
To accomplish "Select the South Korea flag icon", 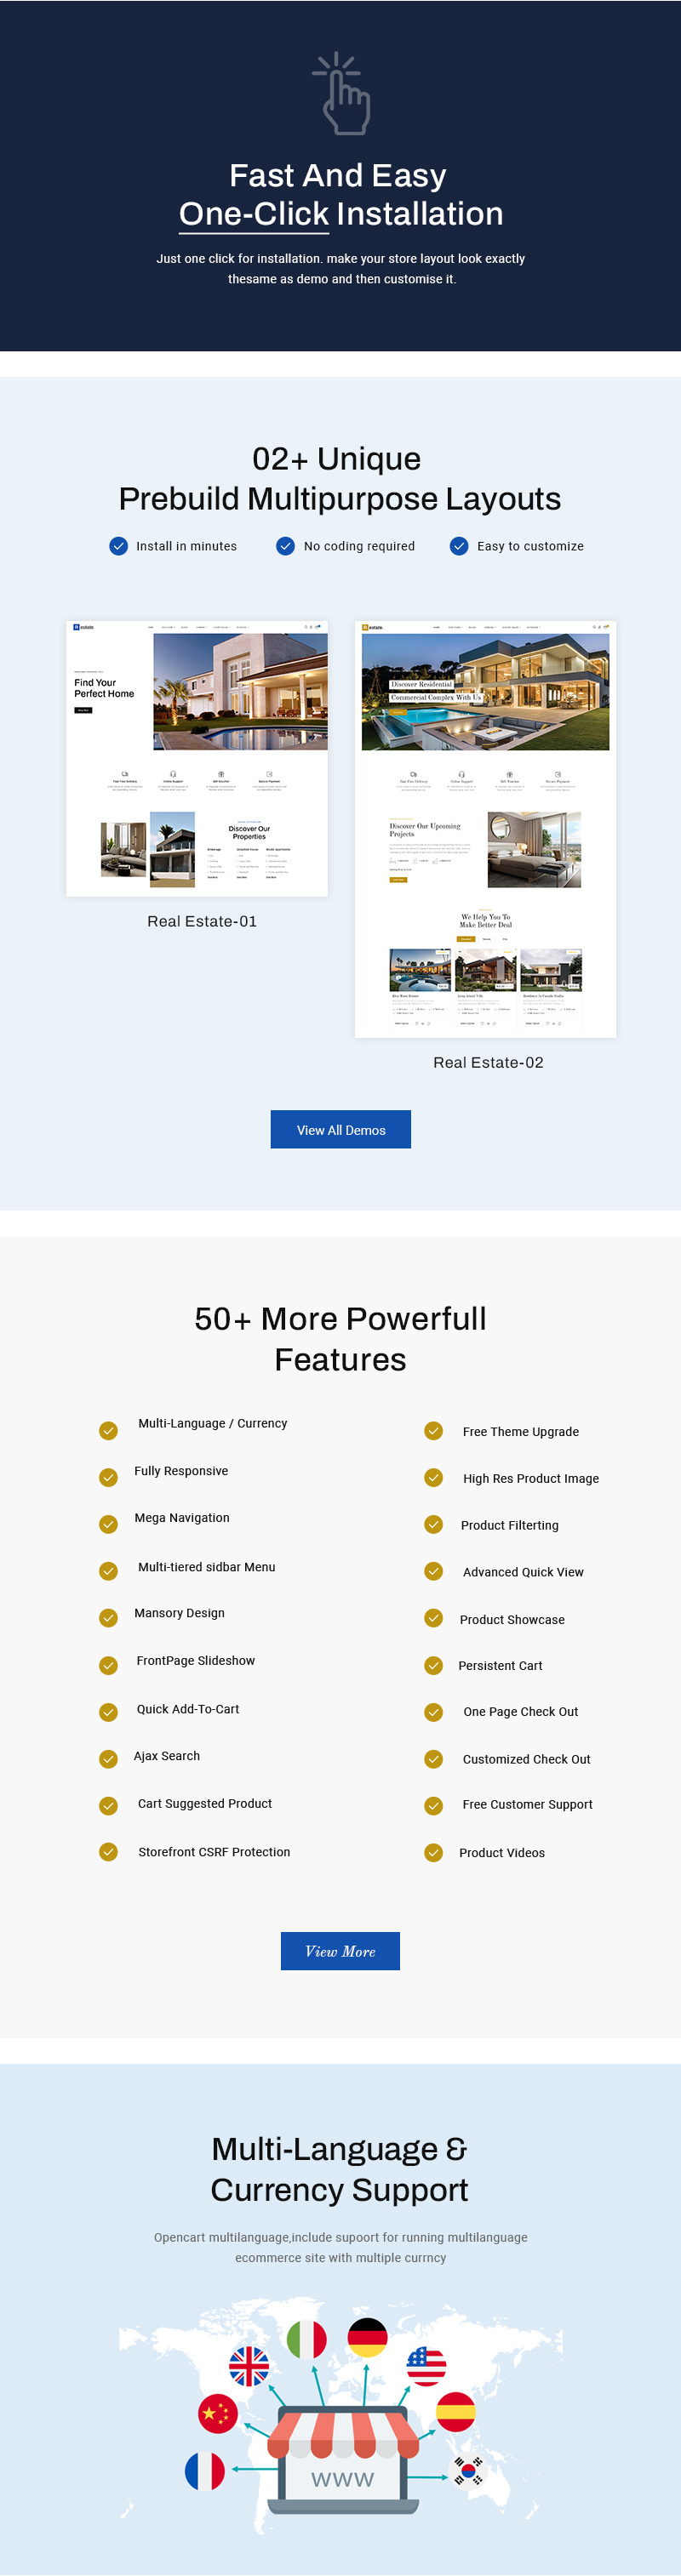I will tap(468, 2470).
